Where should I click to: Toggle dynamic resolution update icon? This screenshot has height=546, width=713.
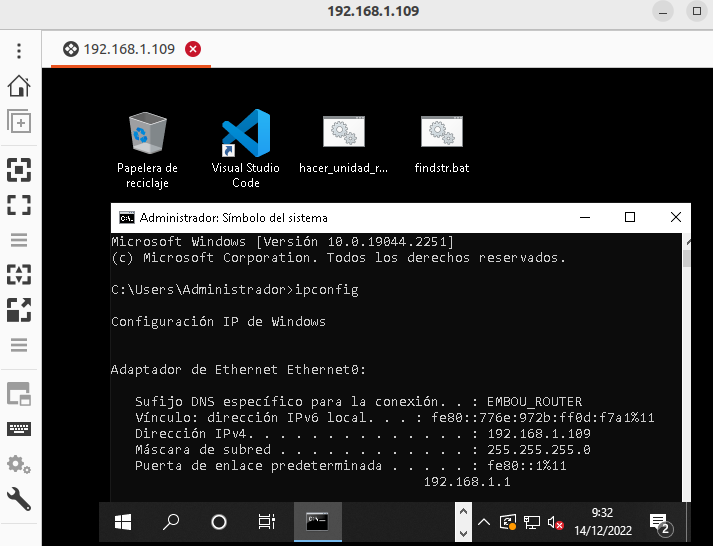pyautogui.click(x=19, y=274)
